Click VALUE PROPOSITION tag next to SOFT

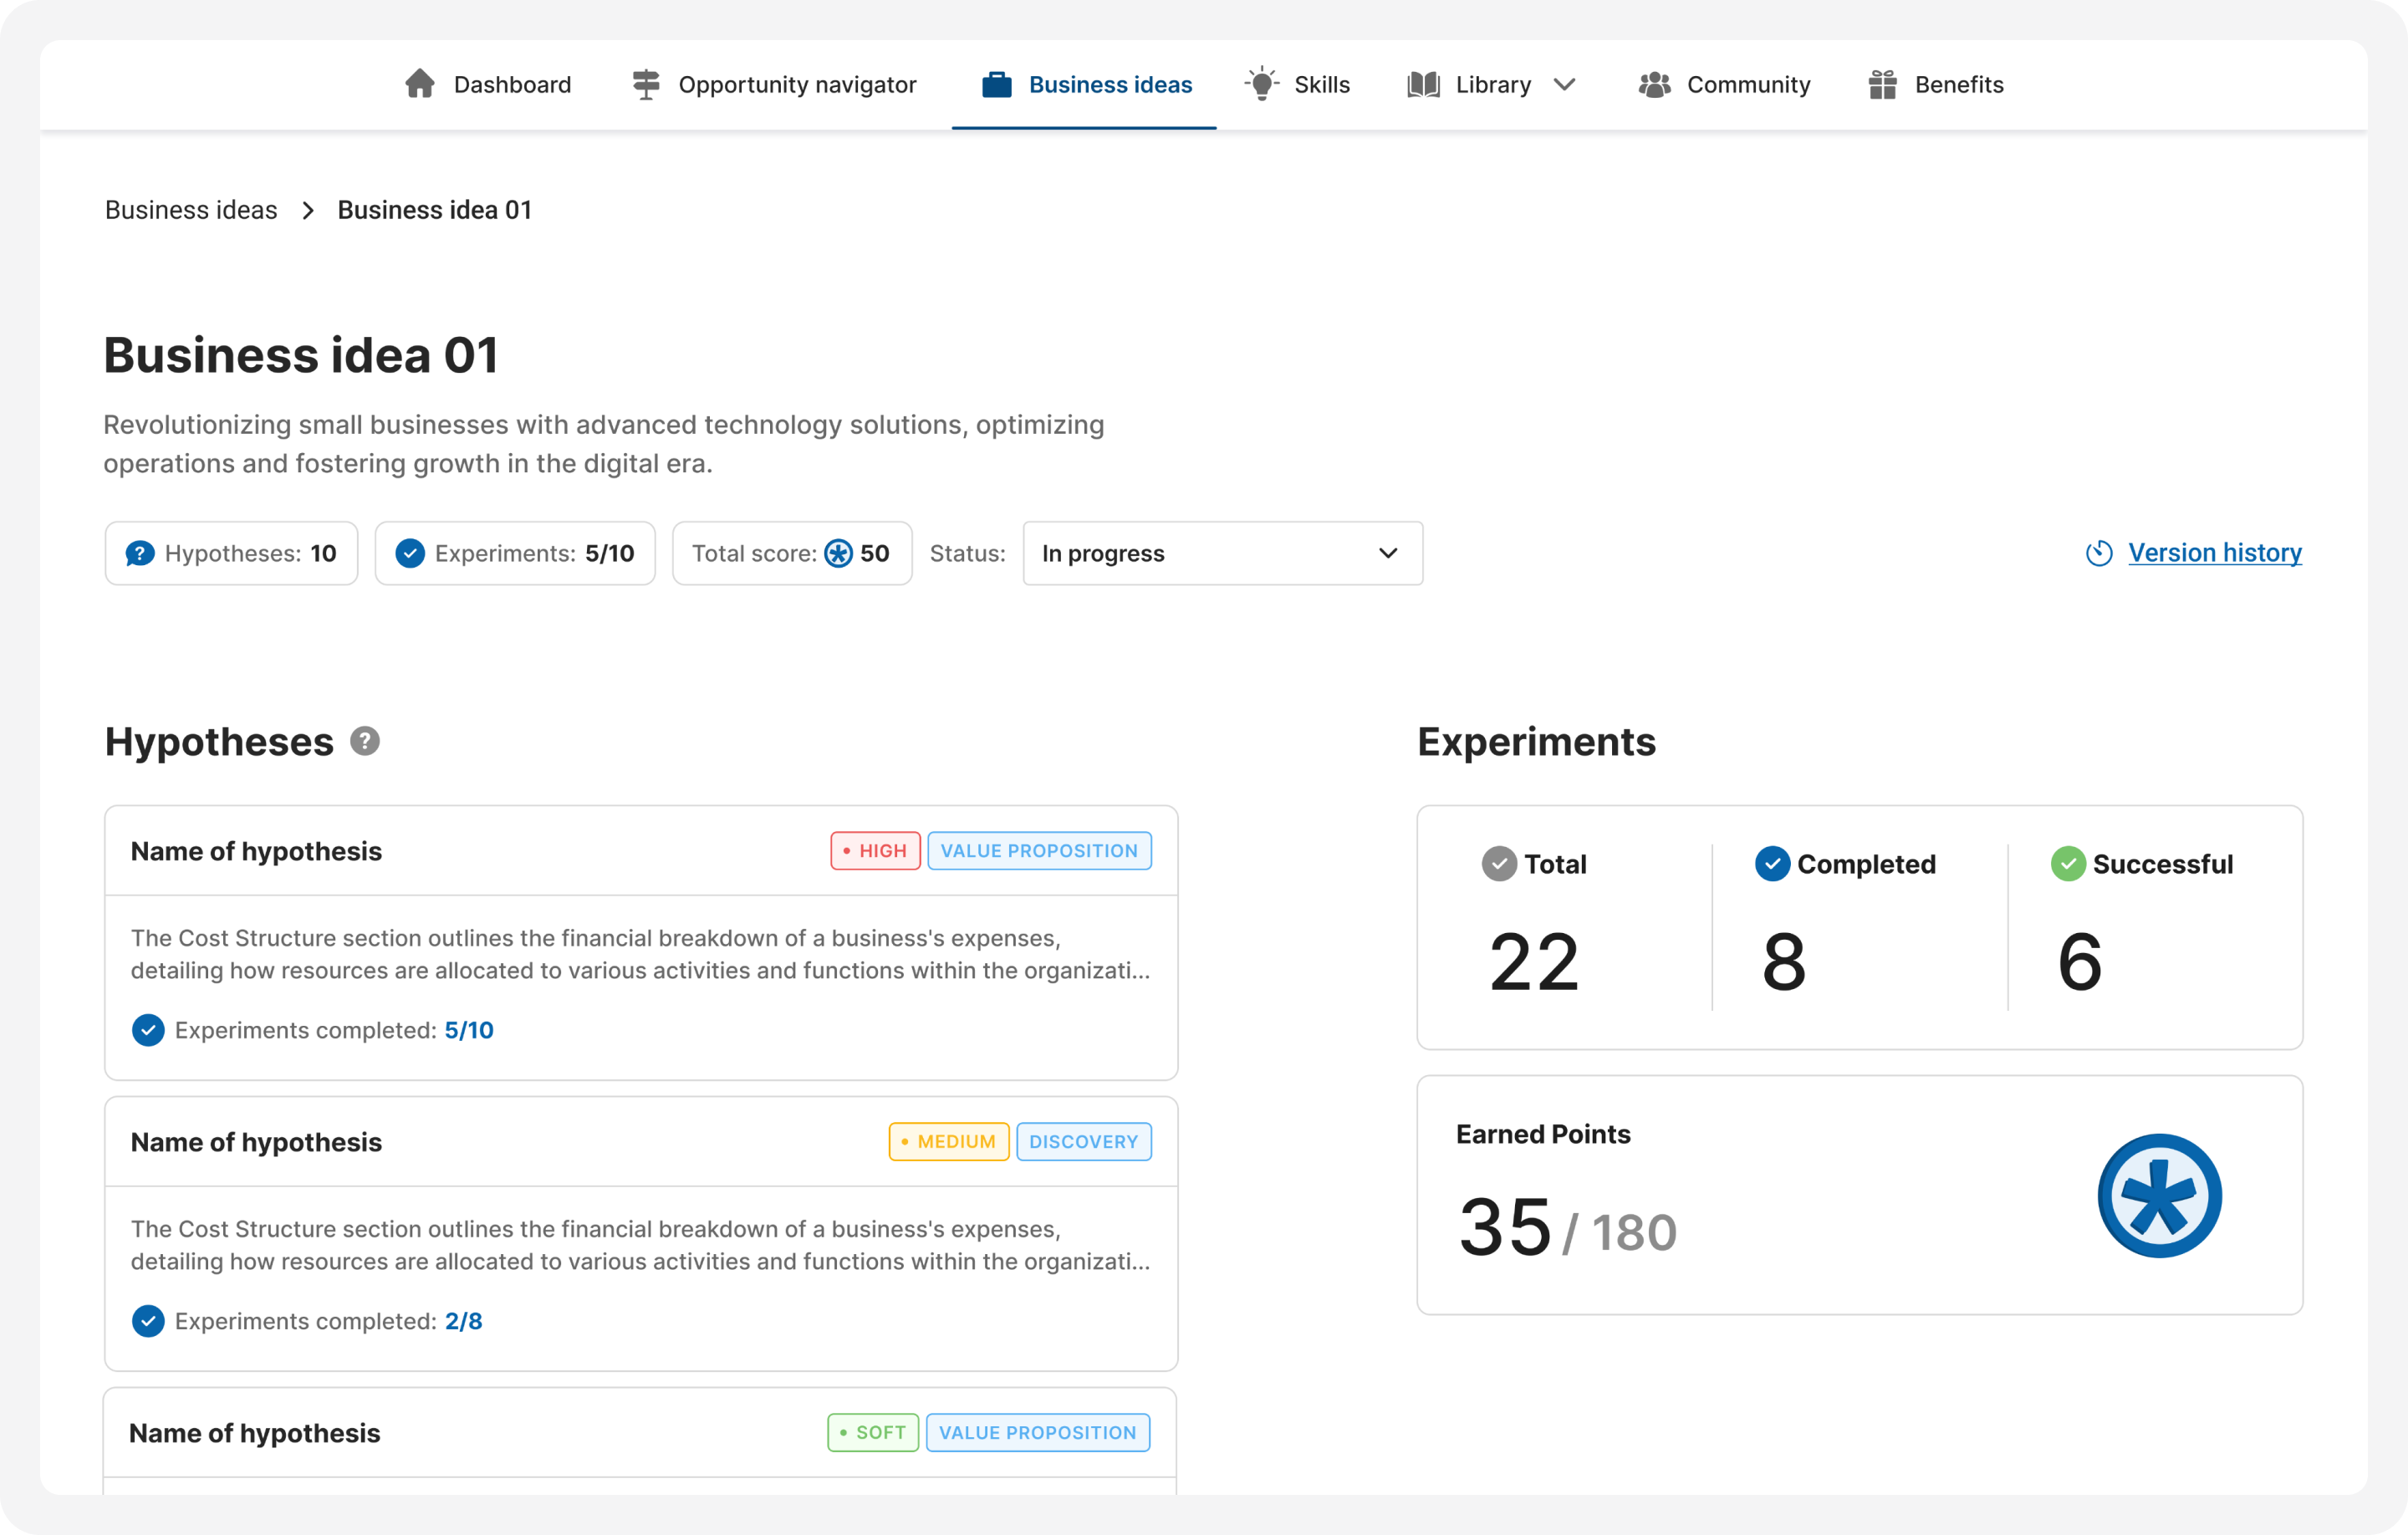[x=1037, y=1433]
